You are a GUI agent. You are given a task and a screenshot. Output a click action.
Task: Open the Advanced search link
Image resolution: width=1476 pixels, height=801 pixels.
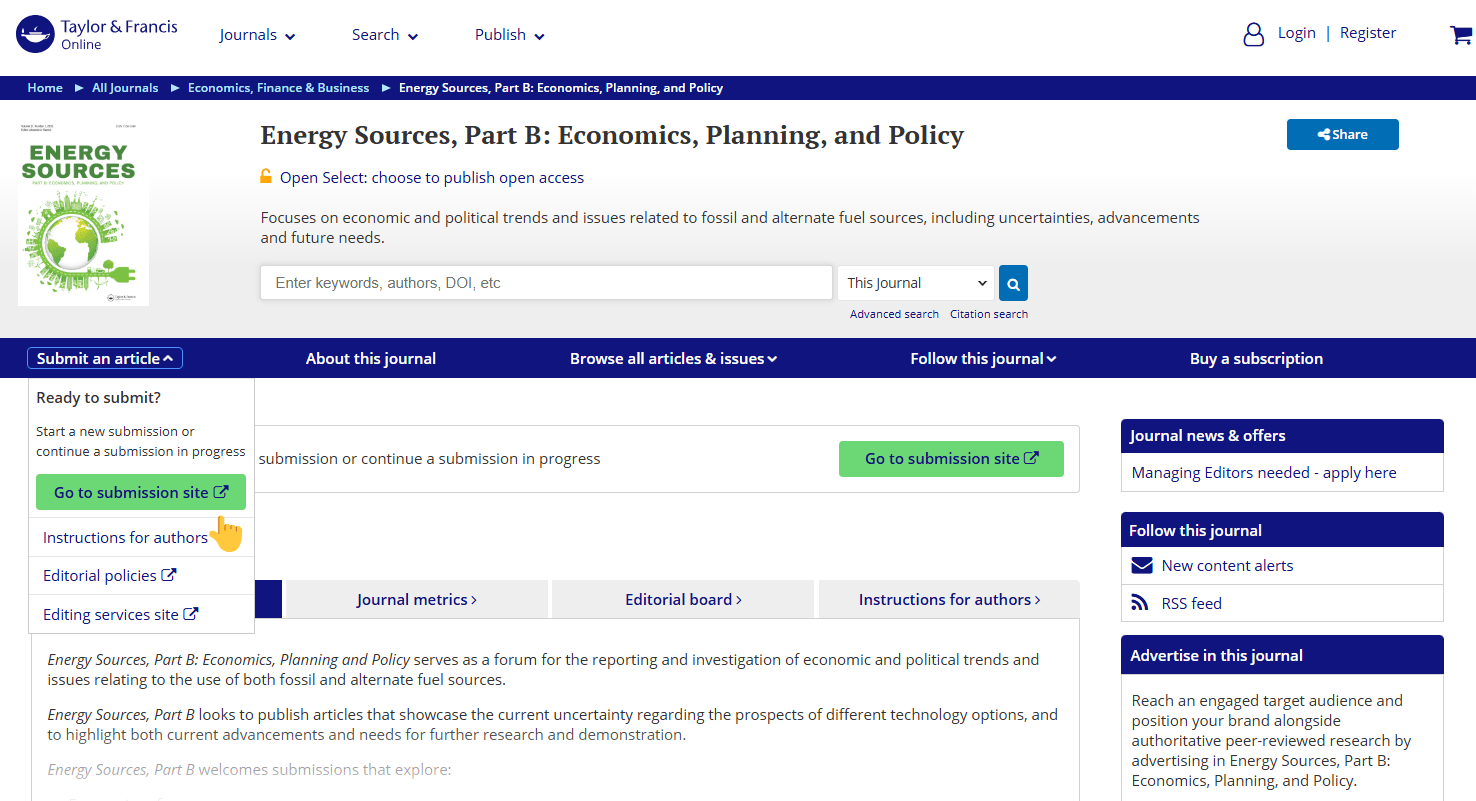(894, 314)
